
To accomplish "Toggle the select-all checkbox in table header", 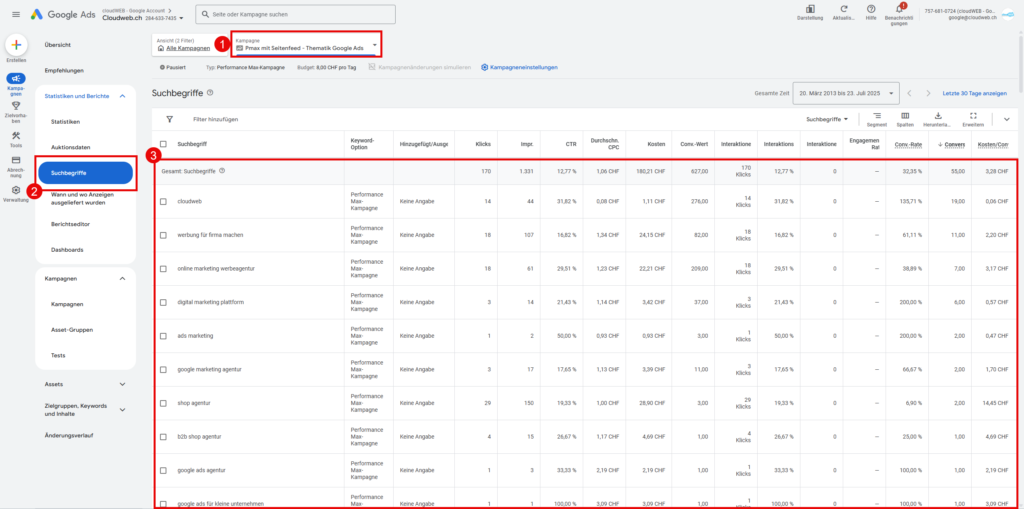I will click(164, 144).
